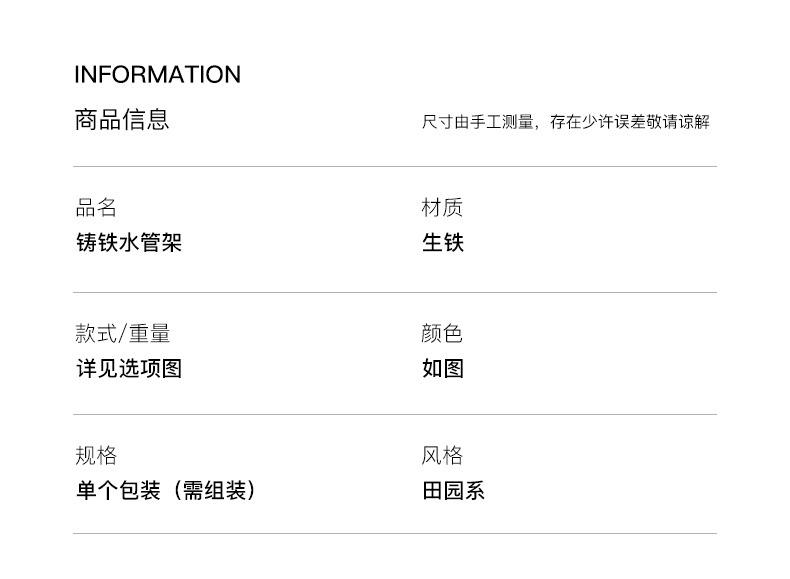The image size is (790, 579).
Task: Click the 颜色 field label
Action: (x=442, y=334)
